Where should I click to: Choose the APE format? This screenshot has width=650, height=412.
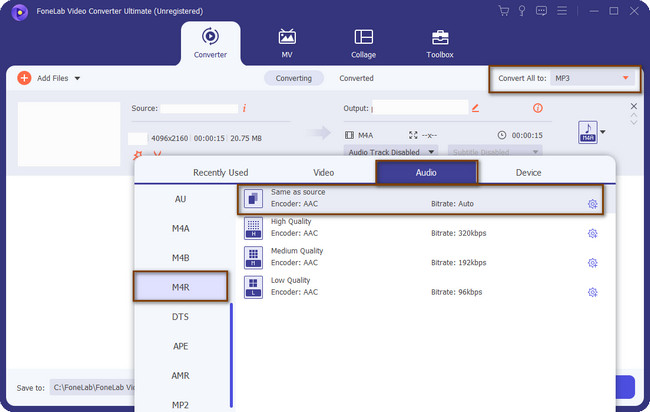point(180,346)
